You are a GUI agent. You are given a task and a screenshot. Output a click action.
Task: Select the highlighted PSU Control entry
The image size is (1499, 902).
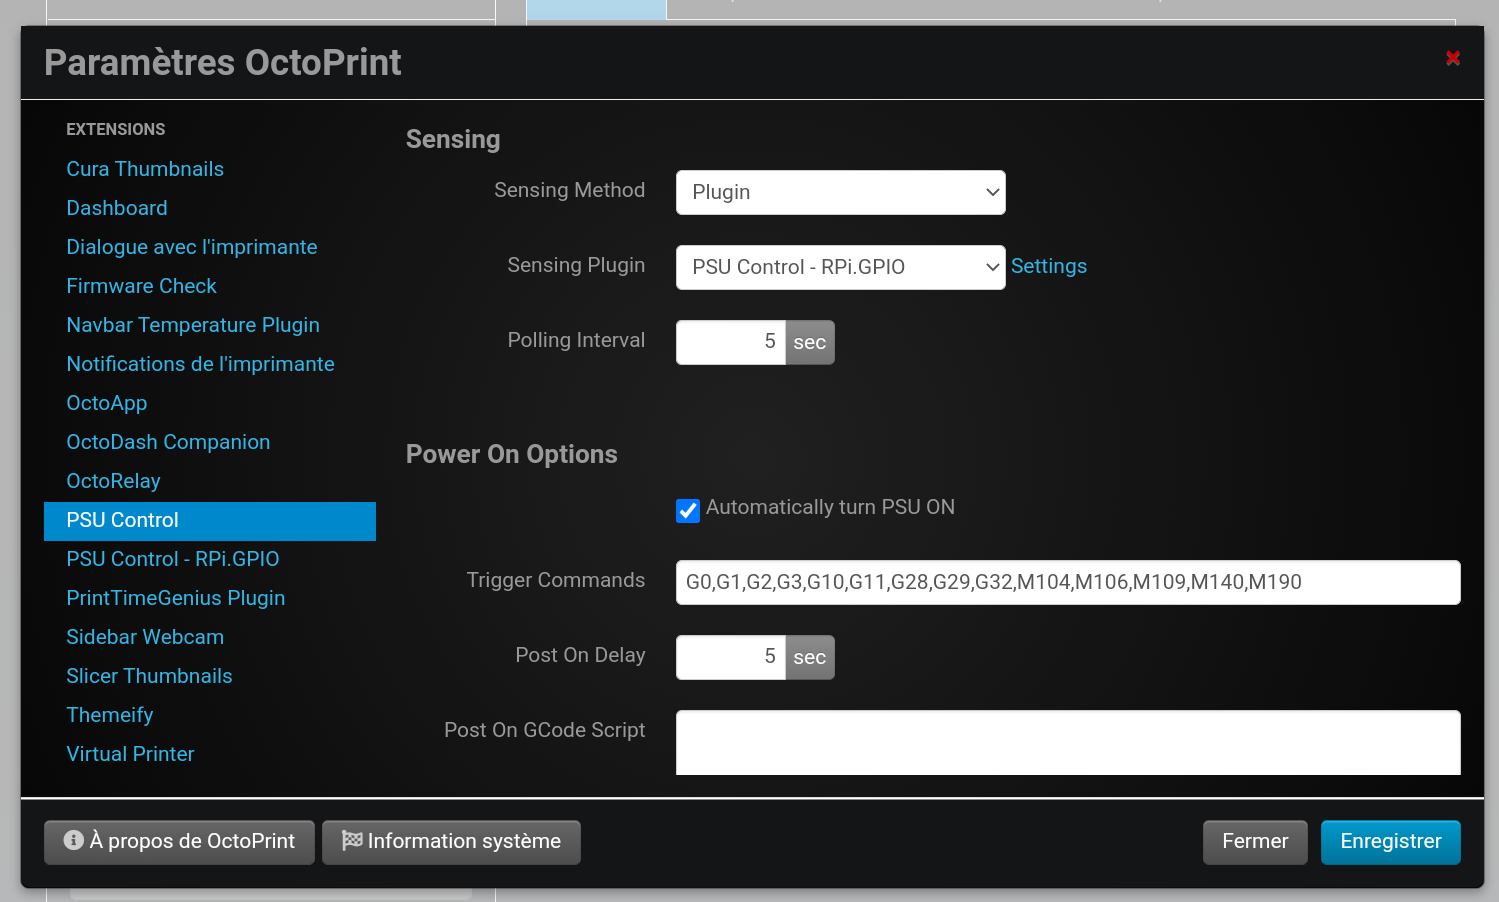[210, 521]
